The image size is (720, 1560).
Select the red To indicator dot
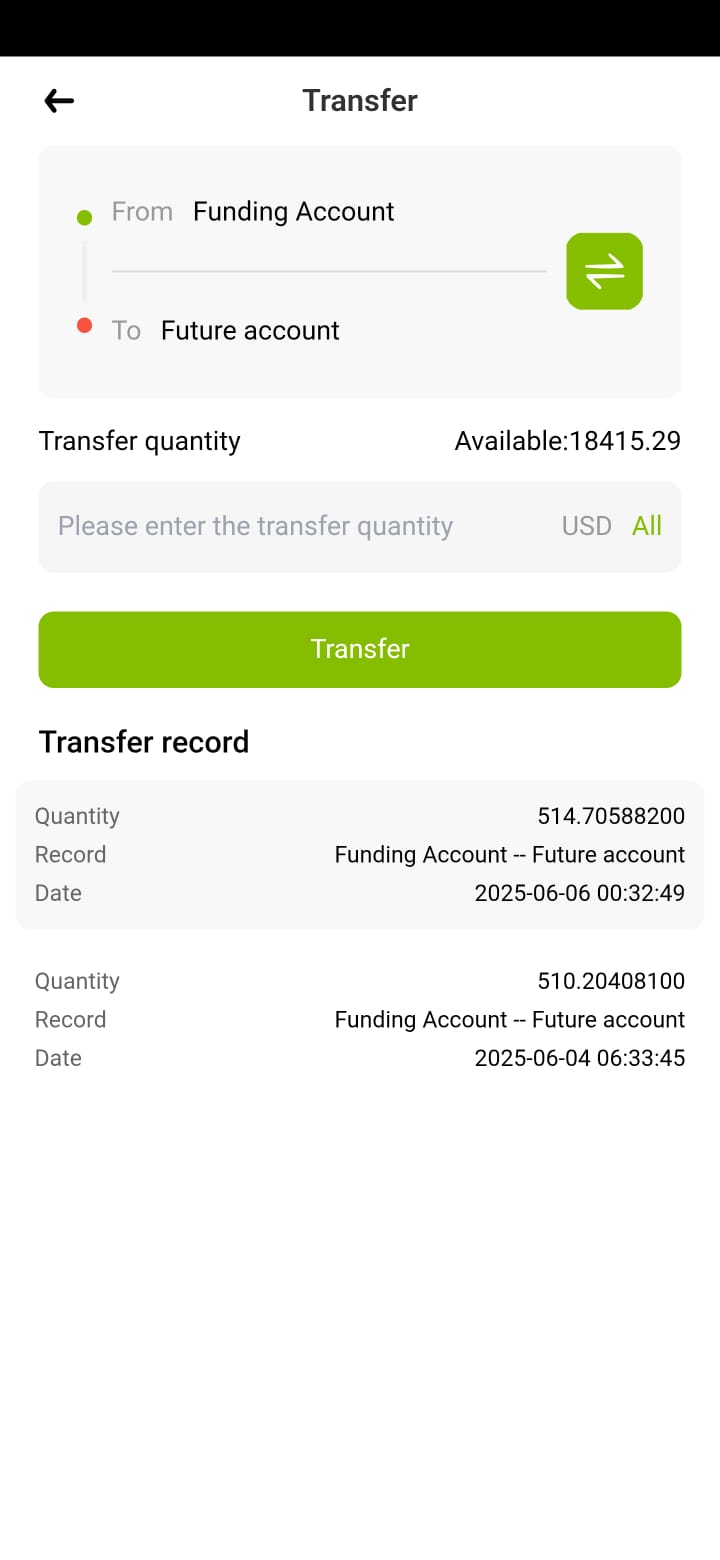[84, 325]
